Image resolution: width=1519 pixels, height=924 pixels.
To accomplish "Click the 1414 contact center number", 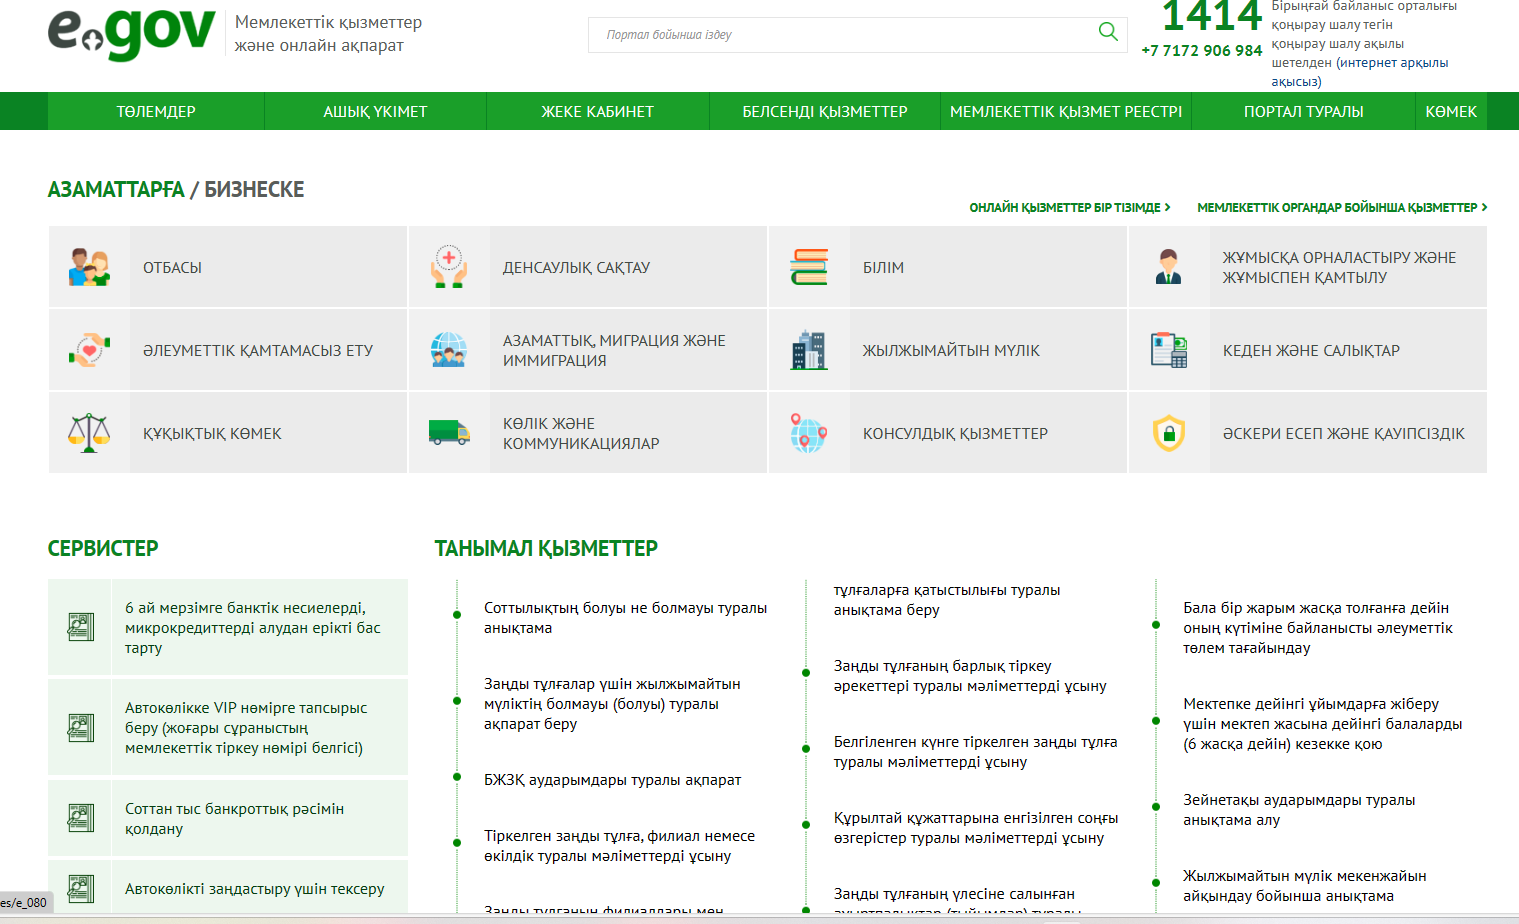I will (x=1212, y=16).
